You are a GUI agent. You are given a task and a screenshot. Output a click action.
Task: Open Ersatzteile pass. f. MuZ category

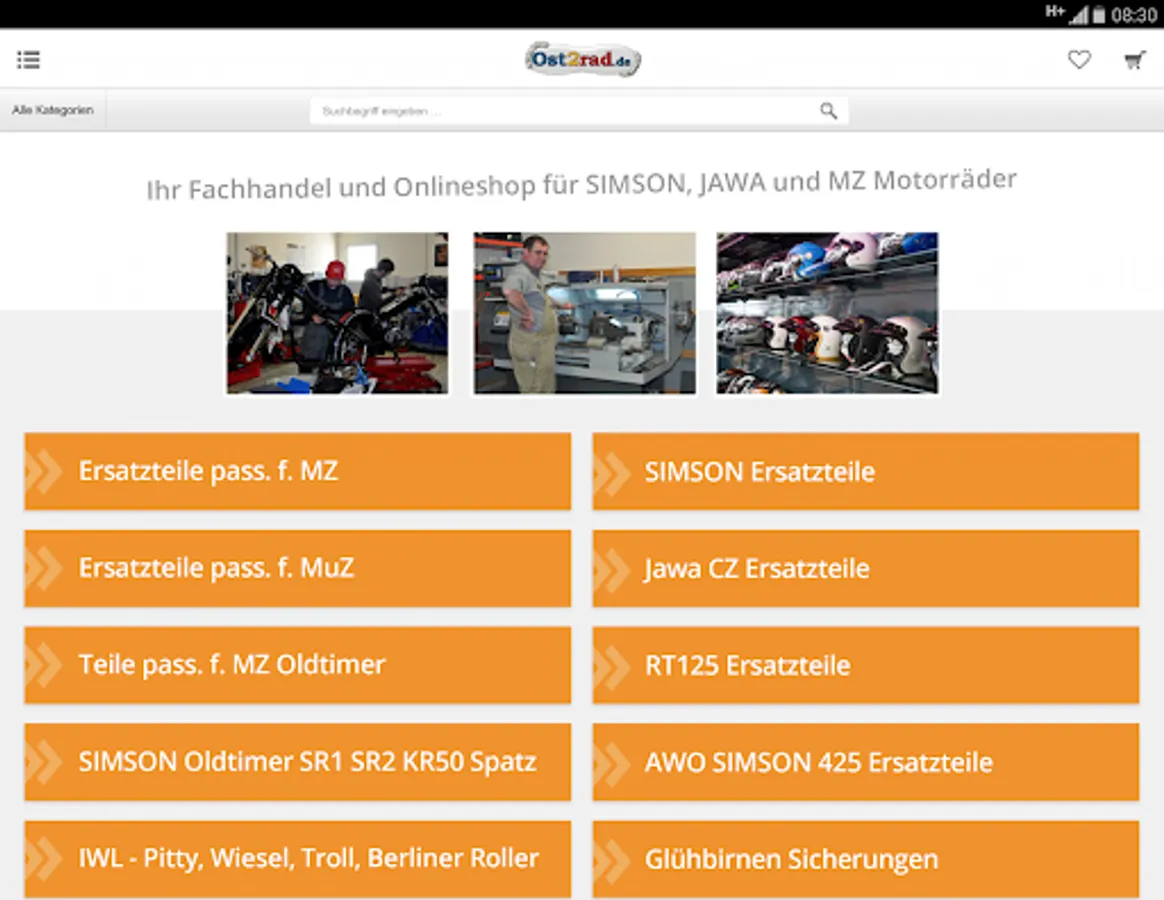tap(298, 568)
